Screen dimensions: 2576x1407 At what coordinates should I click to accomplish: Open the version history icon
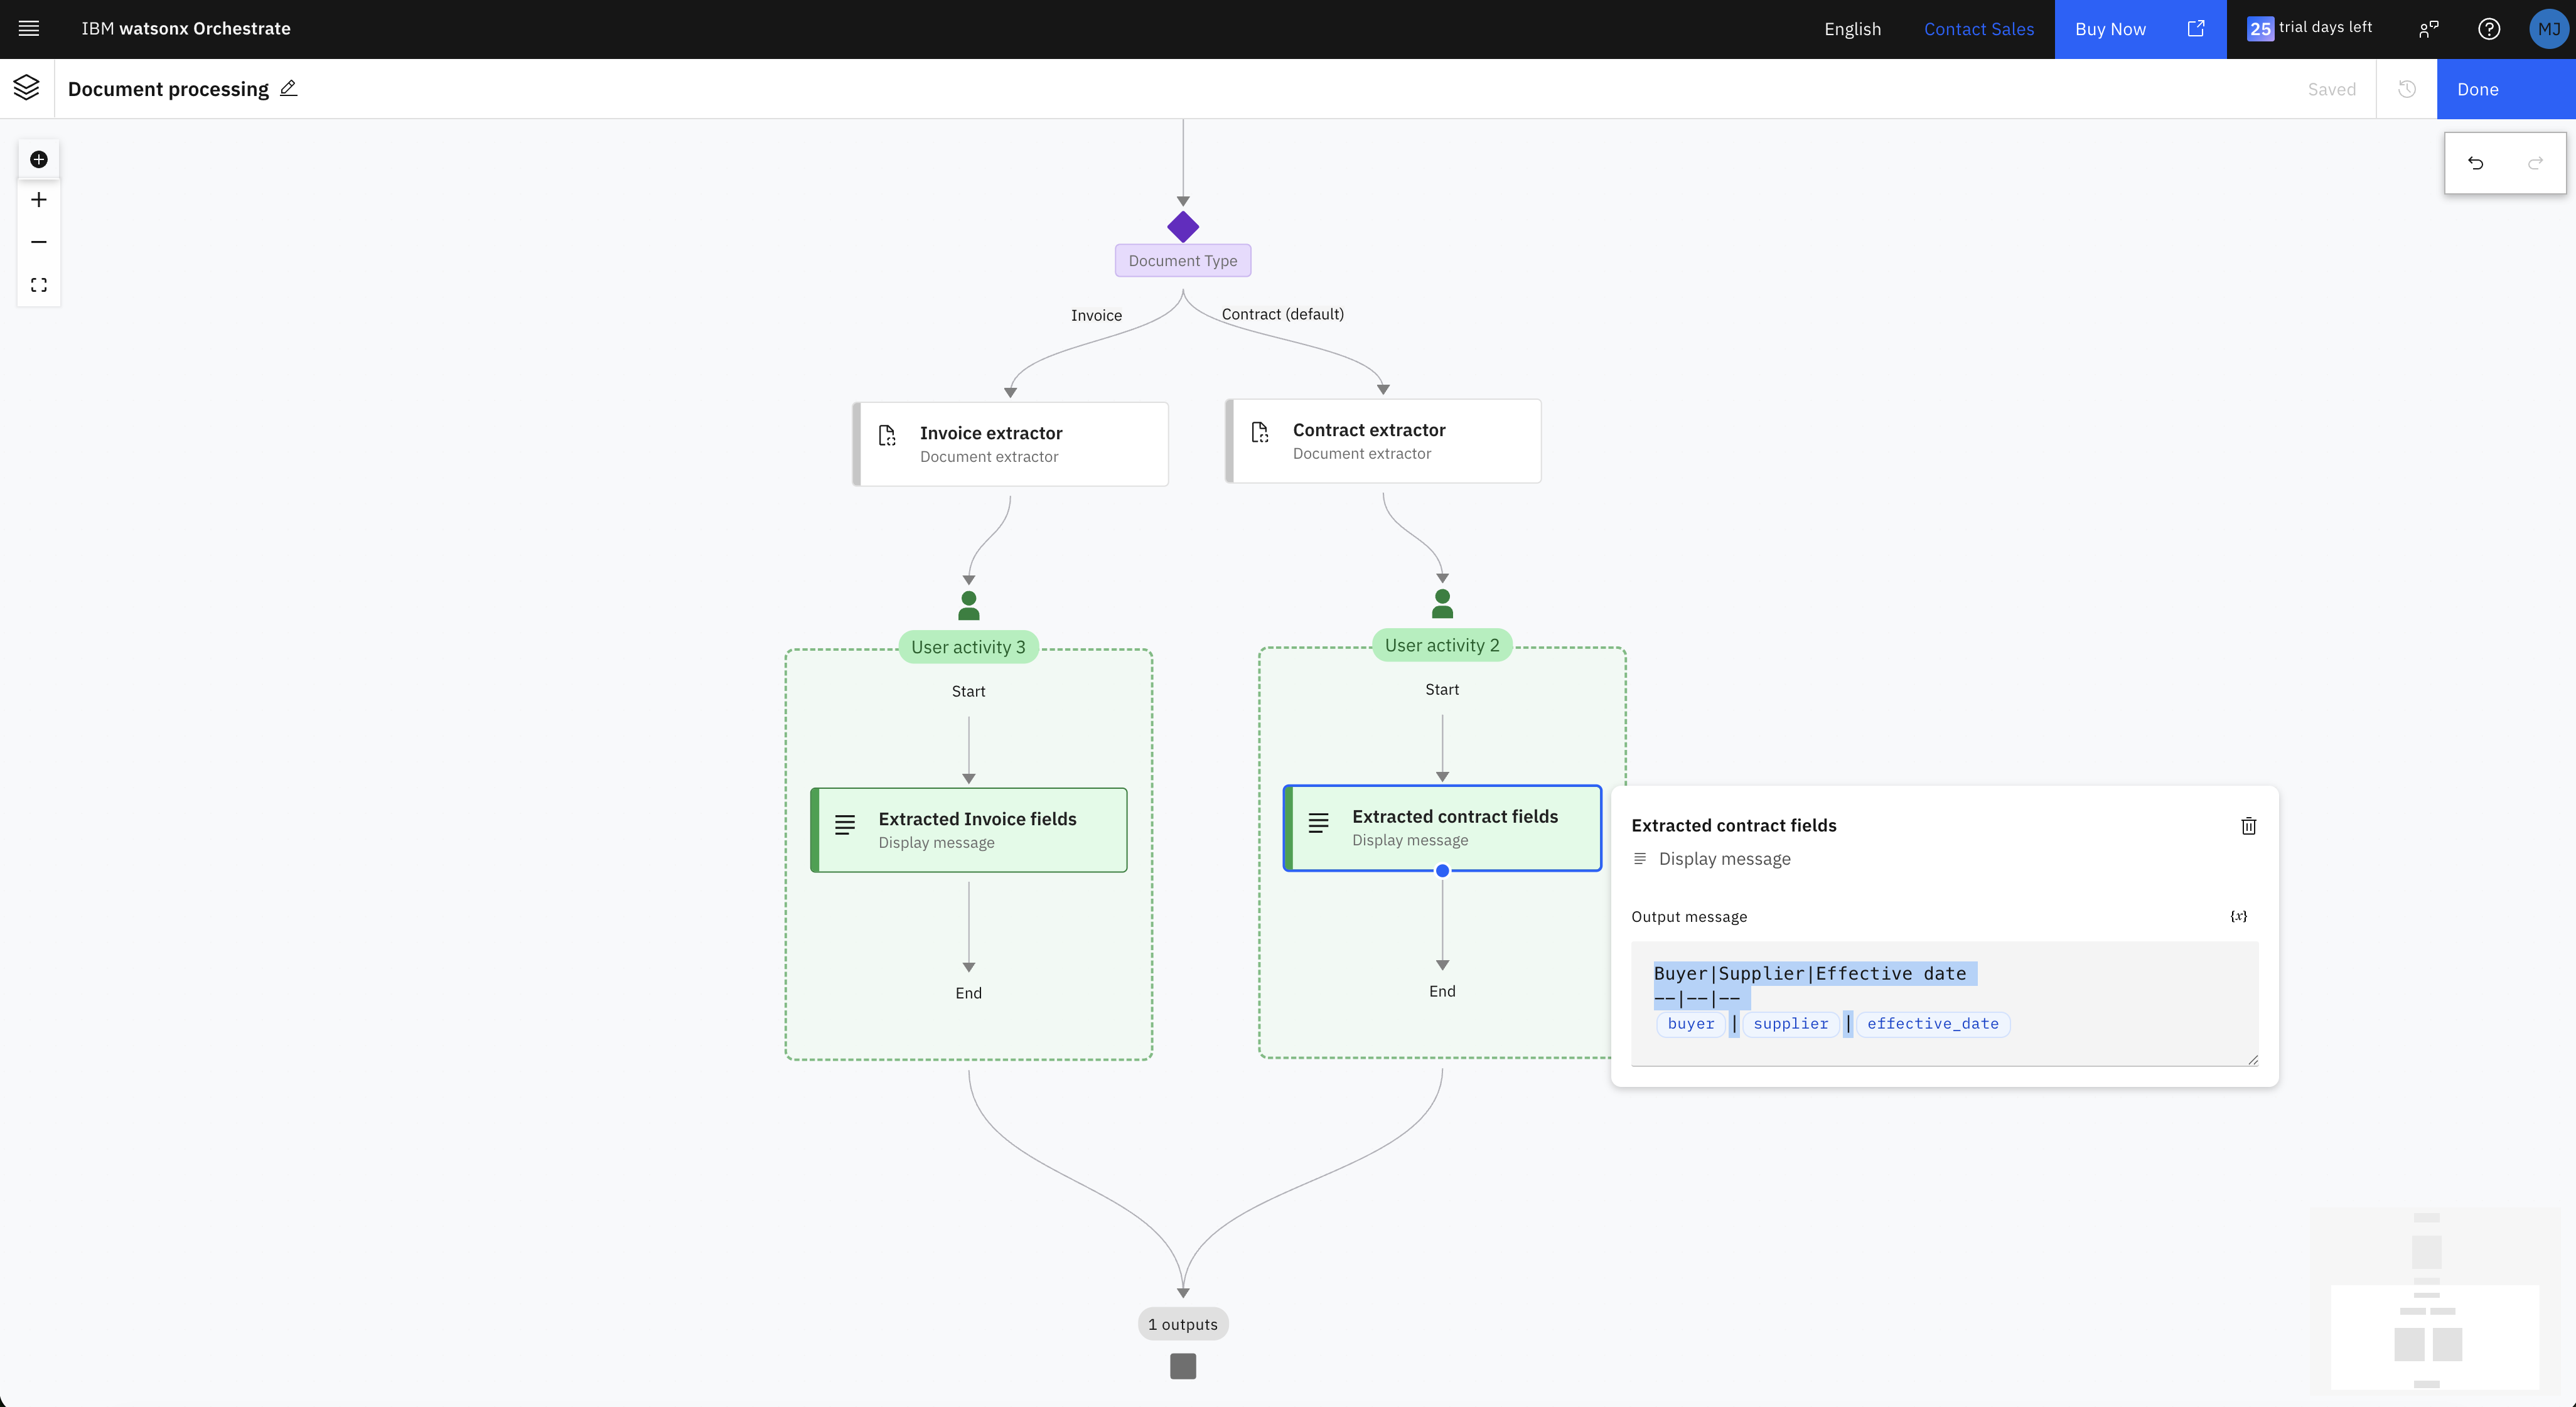click(2407, 89)
